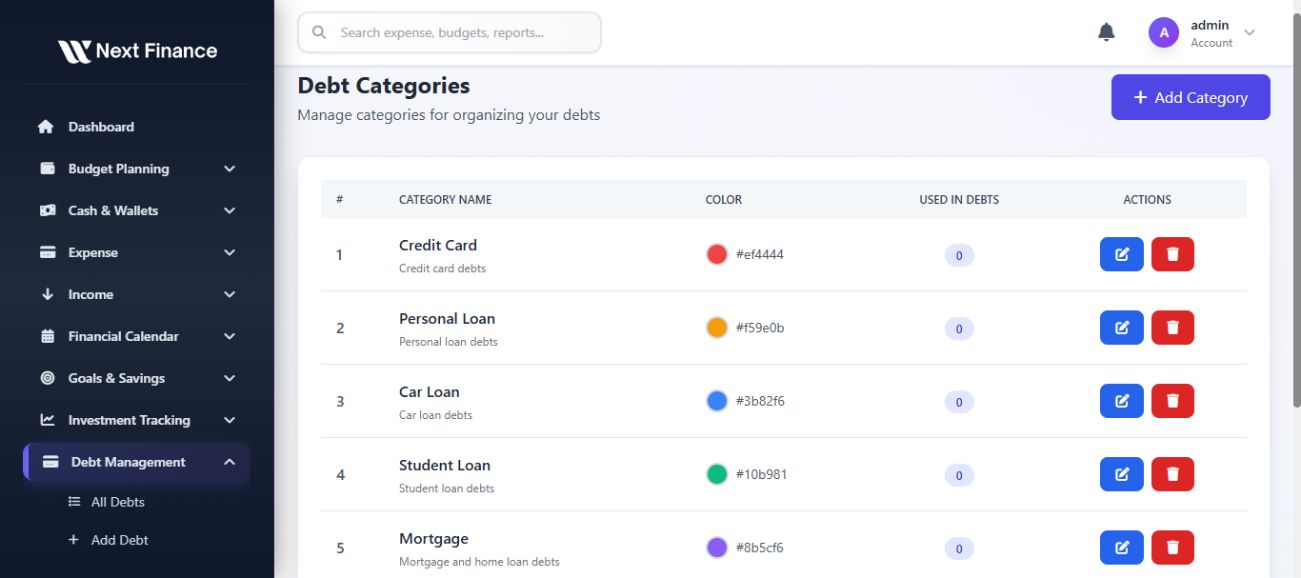The image size is (1301, 578).
Task: Click the notification bell icon
Action: (1106, 33)
